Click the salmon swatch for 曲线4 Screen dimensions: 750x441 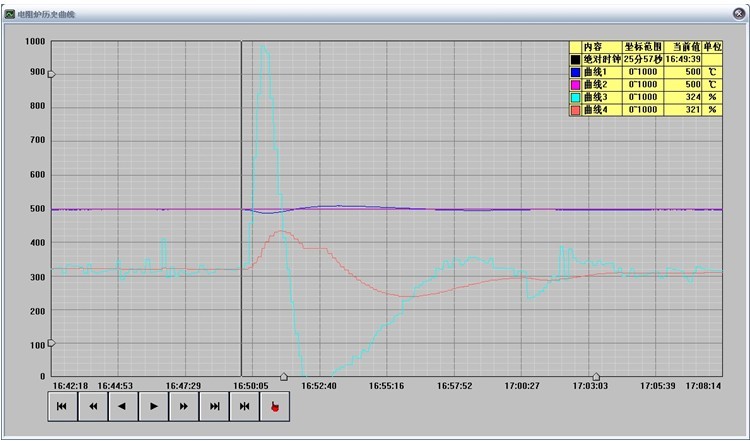pos(575,109)
